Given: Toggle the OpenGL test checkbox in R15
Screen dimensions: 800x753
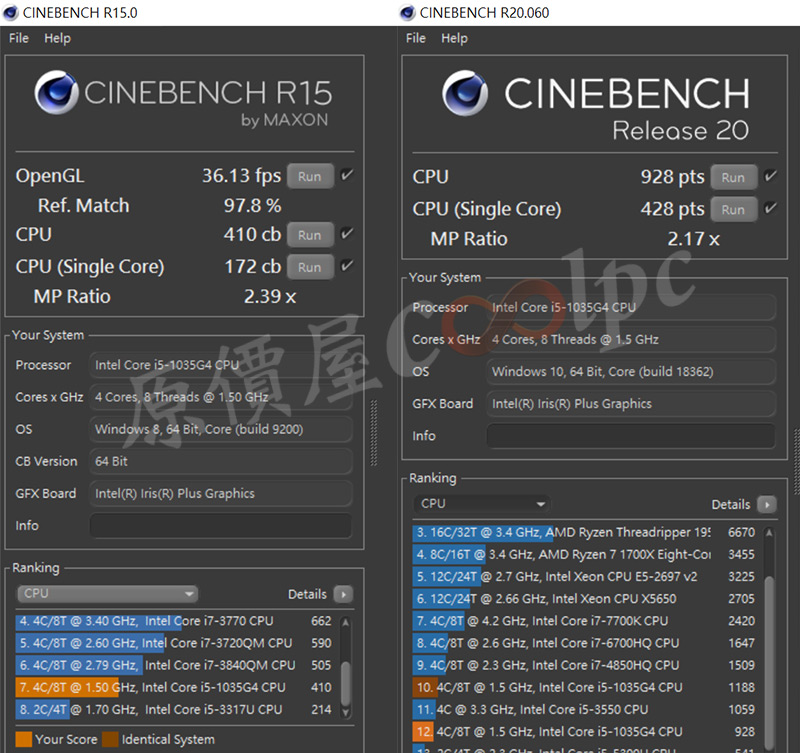Looking at the screenshot, I should (347, 175).
